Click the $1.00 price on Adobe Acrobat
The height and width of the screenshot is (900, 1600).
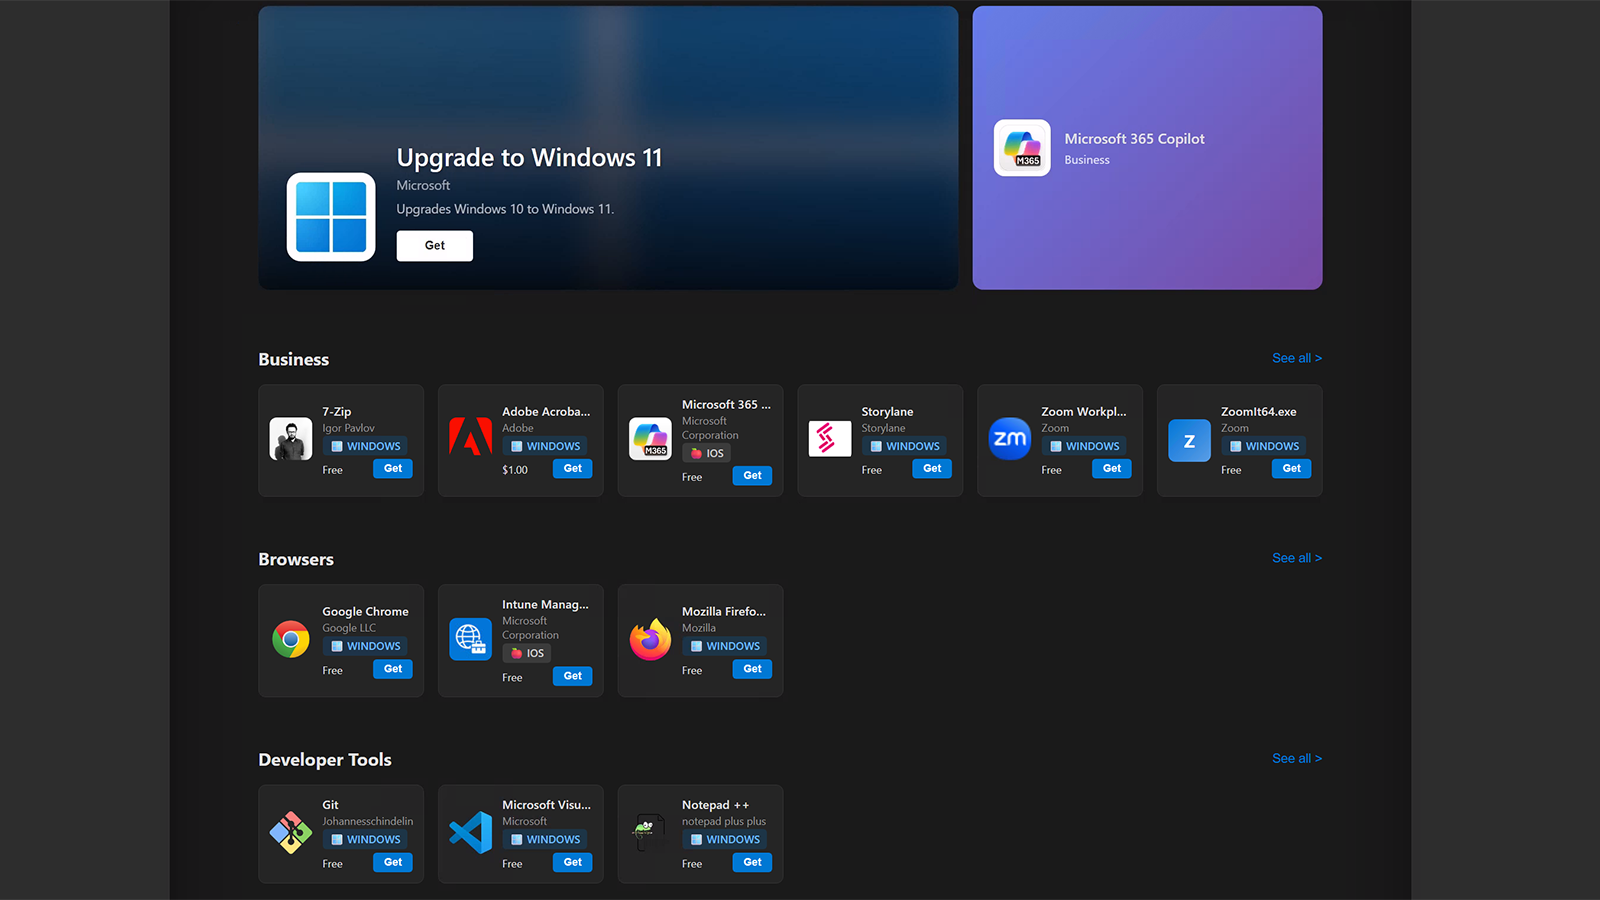pyautogui.click(x=515, y=470)
